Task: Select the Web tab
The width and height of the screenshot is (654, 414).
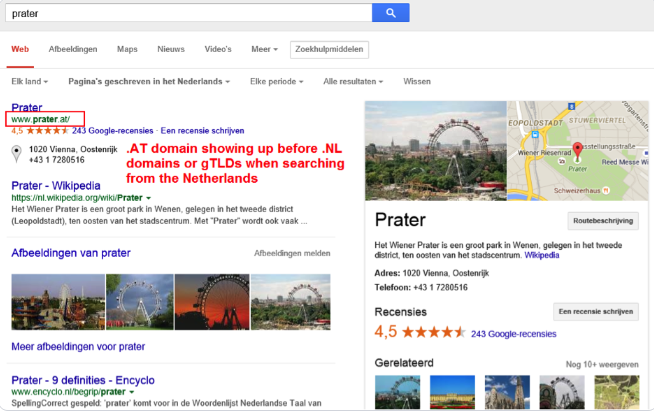Action: coord(20,49)
